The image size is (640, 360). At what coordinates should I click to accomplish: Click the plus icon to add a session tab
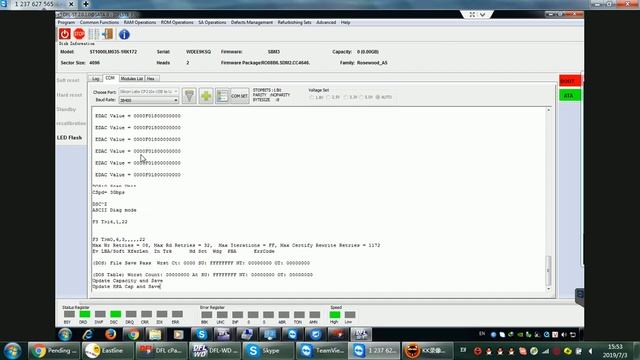[86, 4]
